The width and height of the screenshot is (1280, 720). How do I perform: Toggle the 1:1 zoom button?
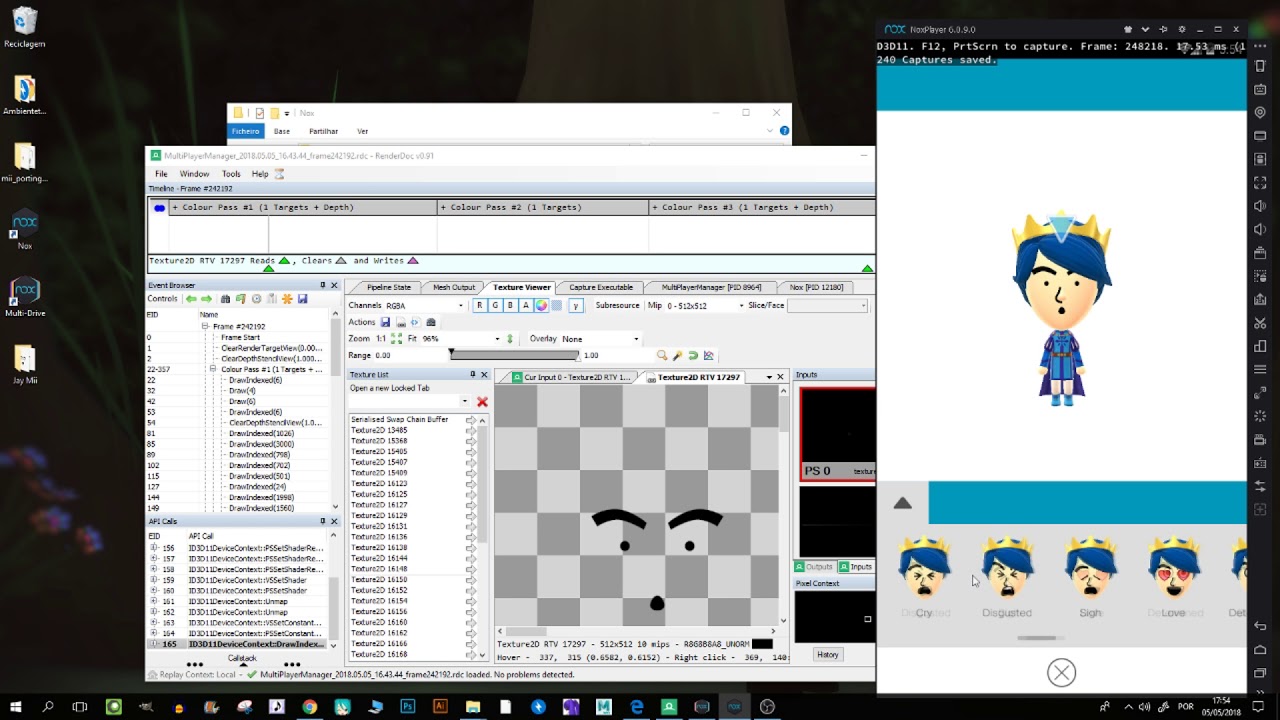(381, 339)
